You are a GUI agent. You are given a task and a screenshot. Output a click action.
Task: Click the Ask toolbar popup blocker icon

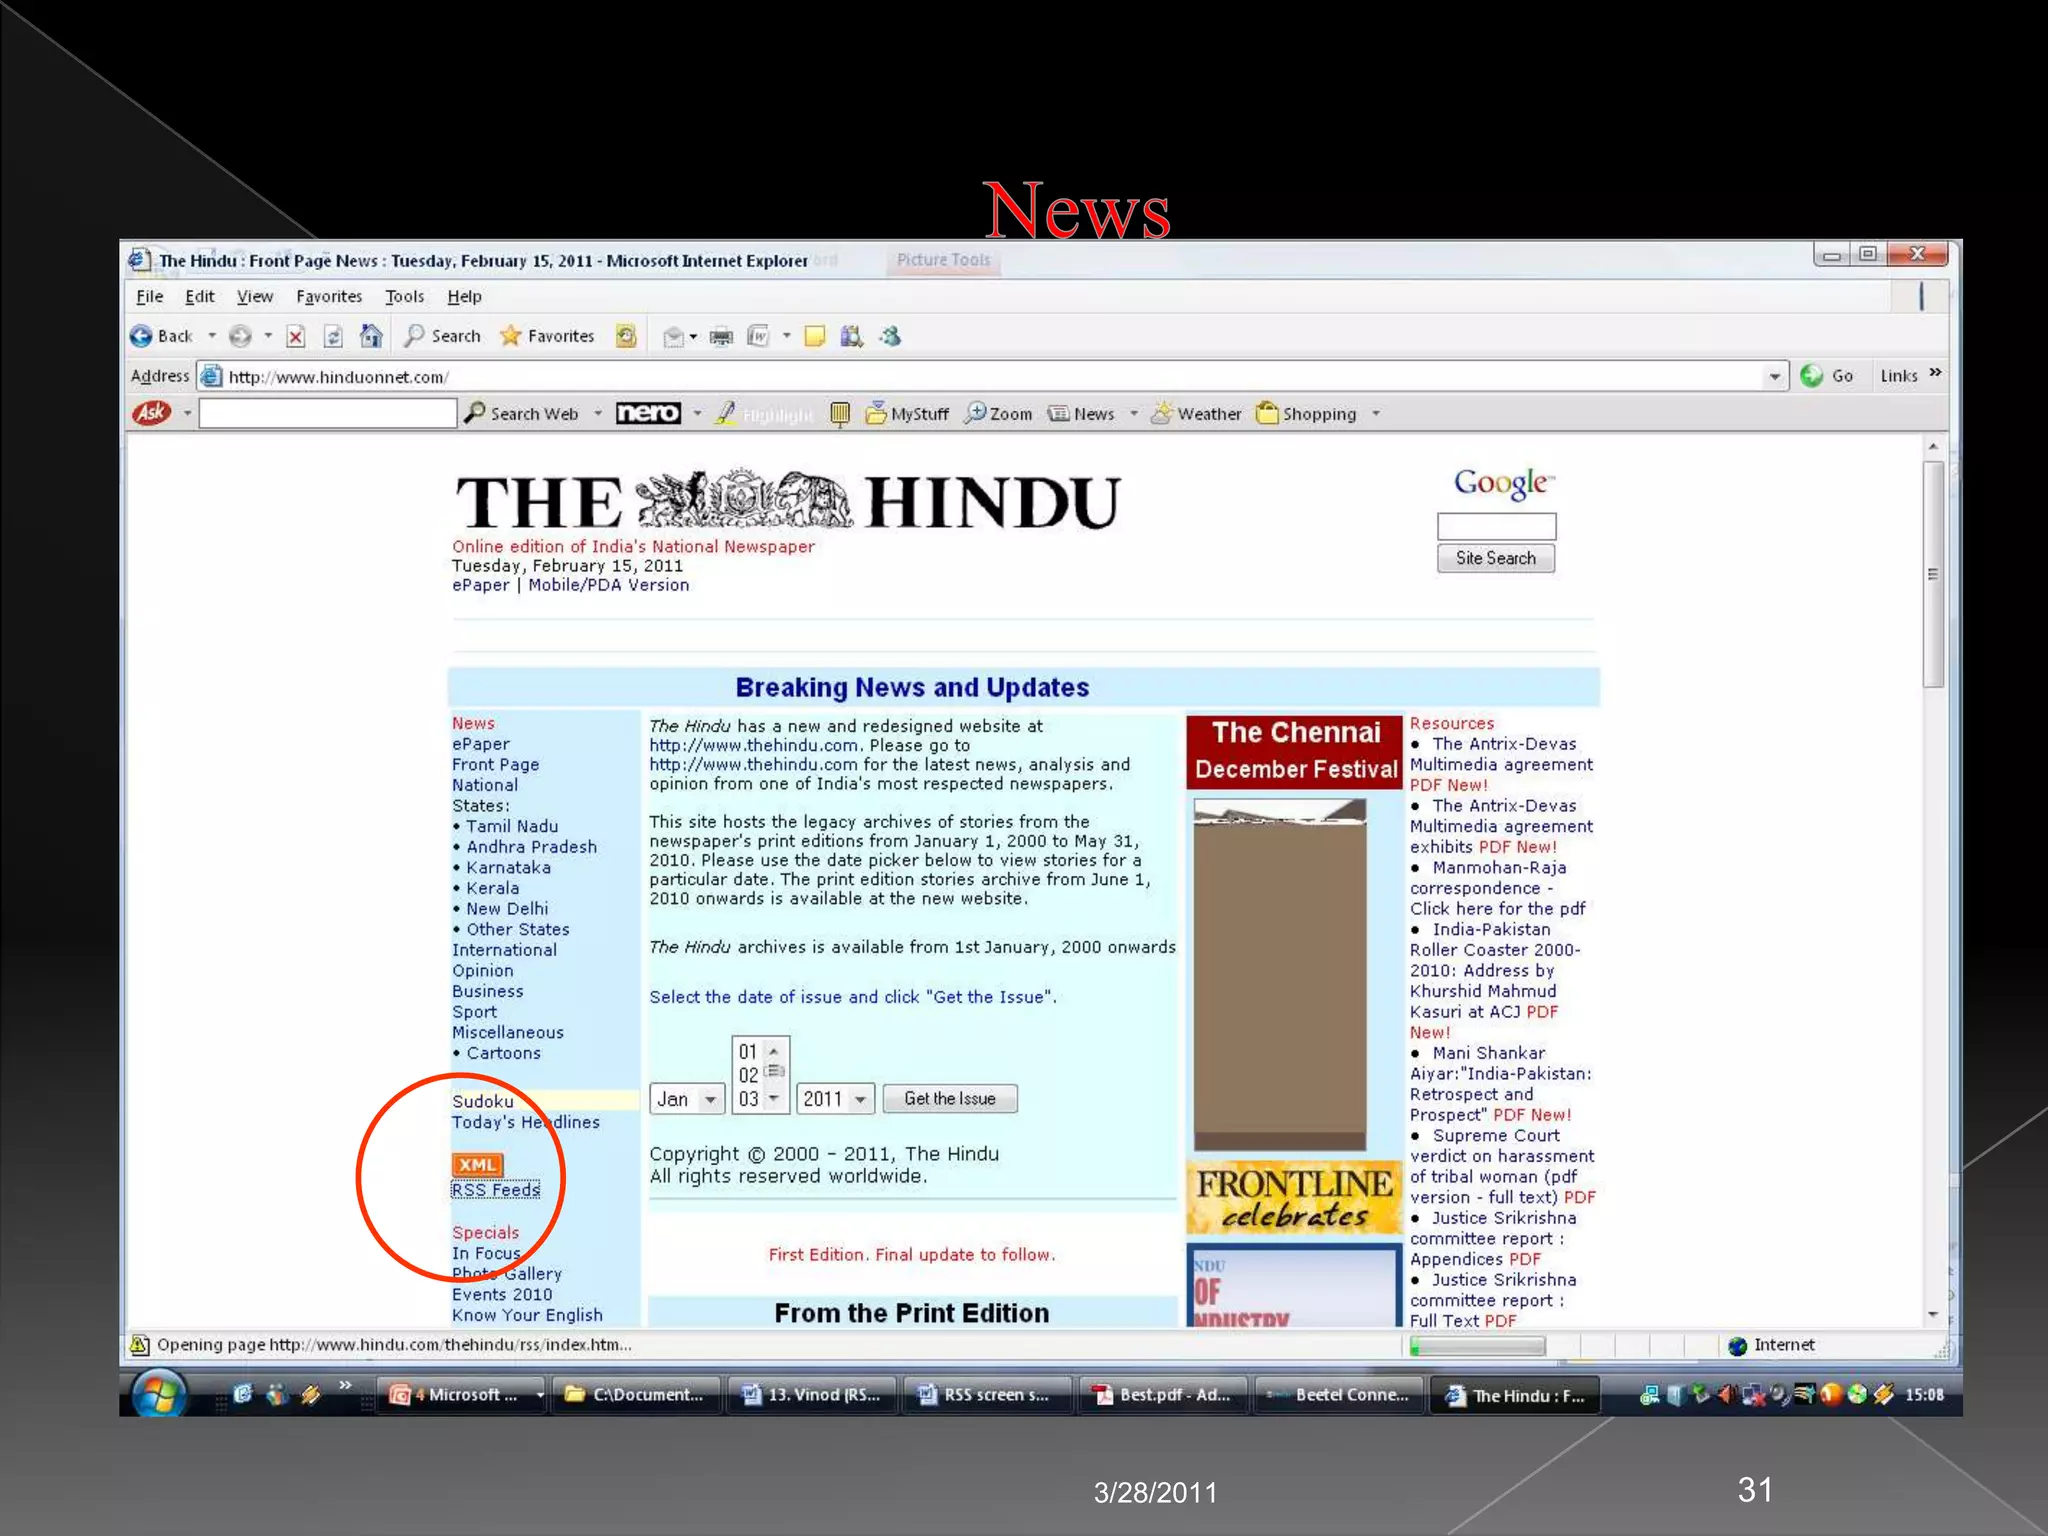click(840, 413)
